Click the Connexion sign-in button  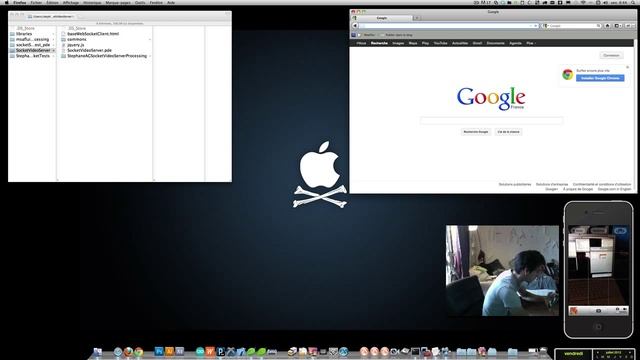(x=611, y=55)
